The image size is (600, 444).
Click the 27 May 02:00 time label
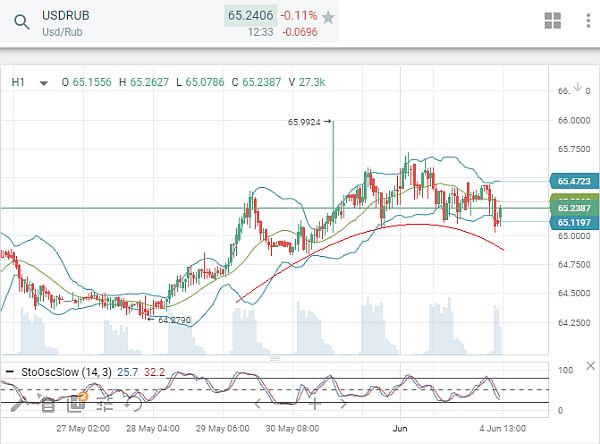click(x=83, y=428)
